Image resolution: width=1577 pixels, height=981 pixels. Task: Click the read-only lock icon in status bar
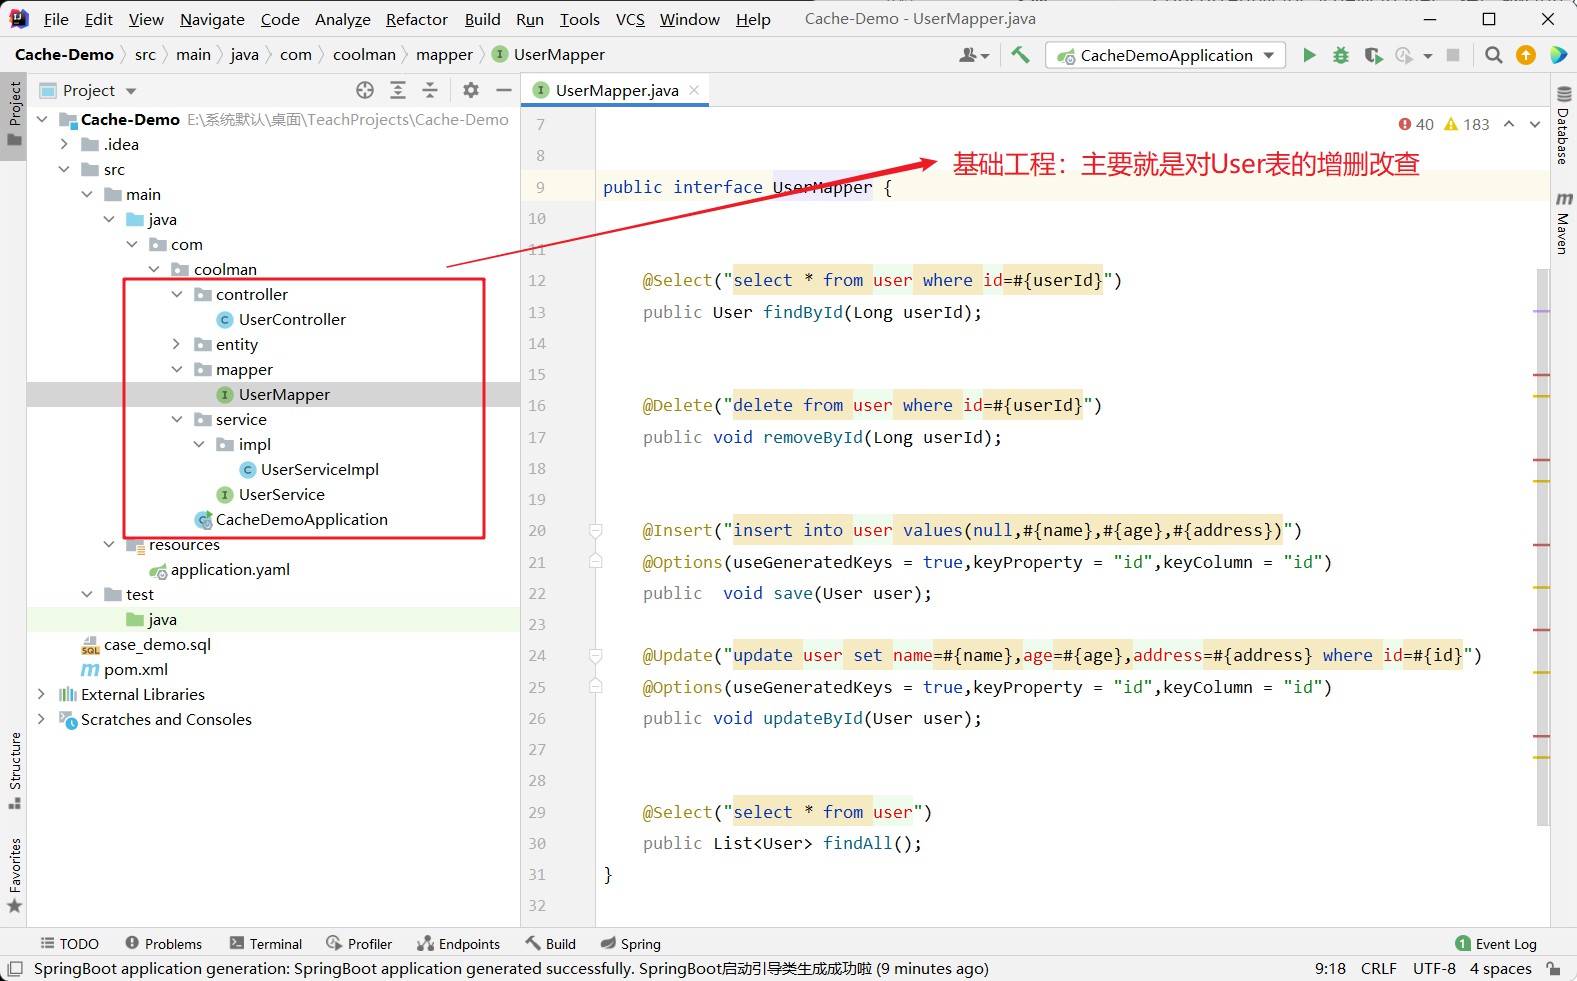1553,968
